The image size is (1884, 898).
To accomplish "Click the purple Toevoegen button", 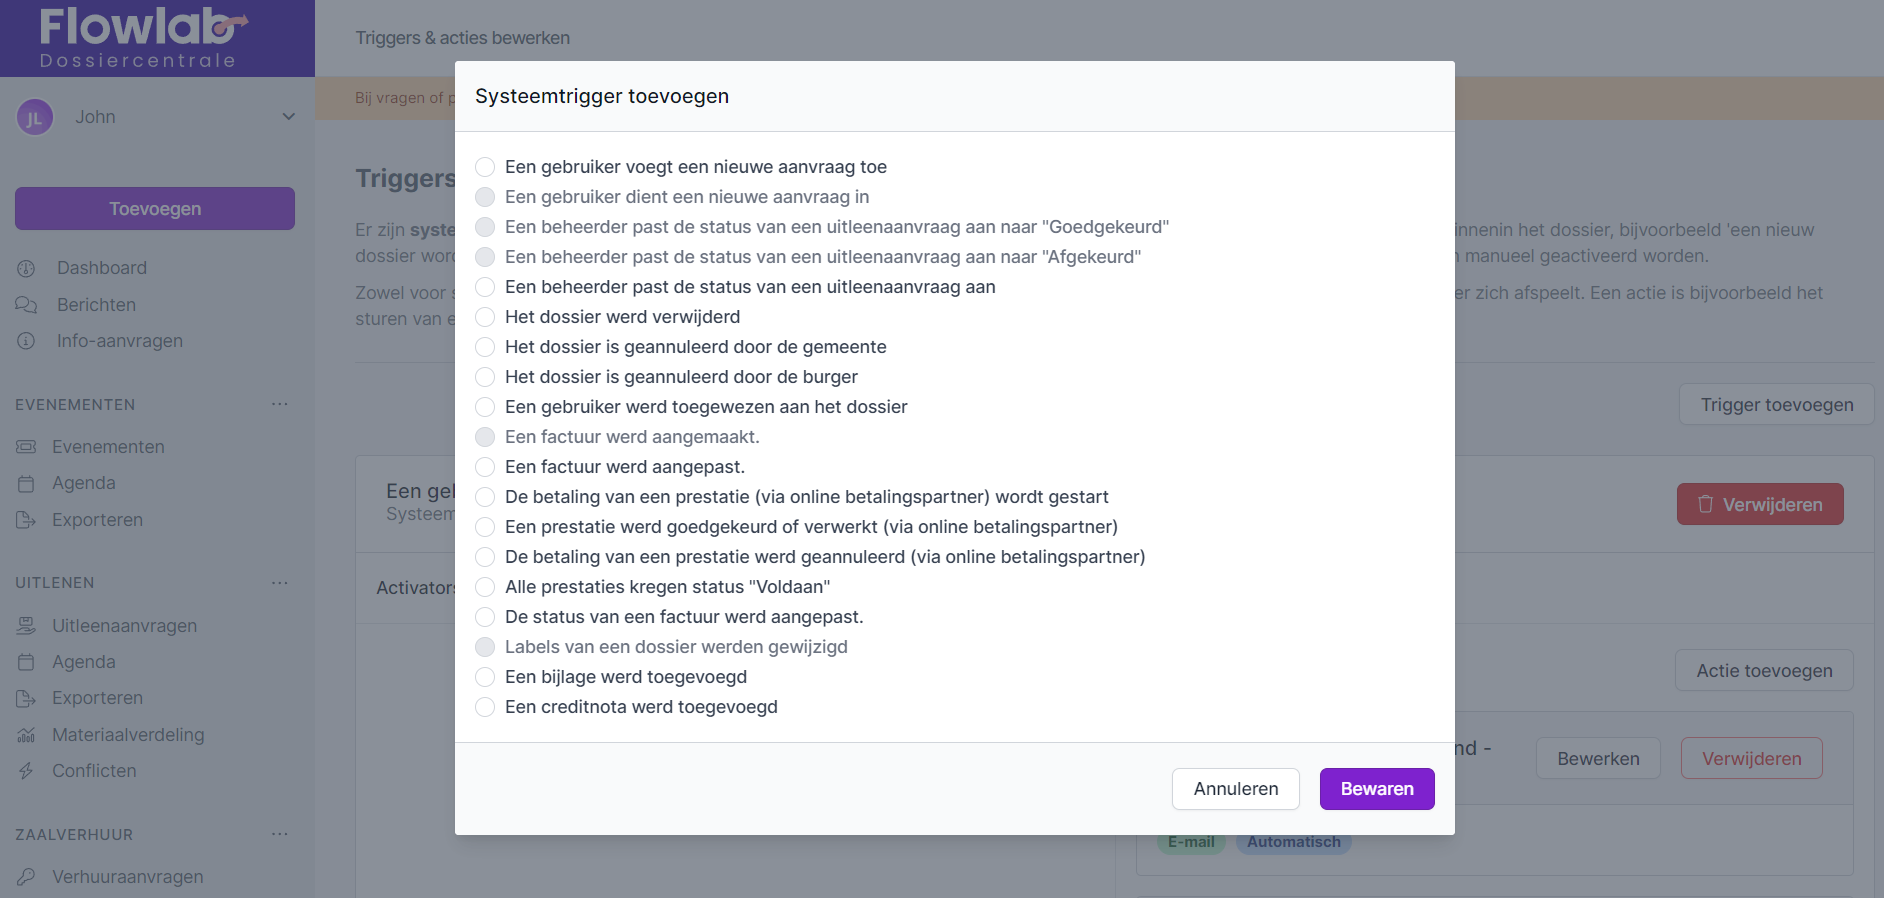I will click(x=155, y=209).
